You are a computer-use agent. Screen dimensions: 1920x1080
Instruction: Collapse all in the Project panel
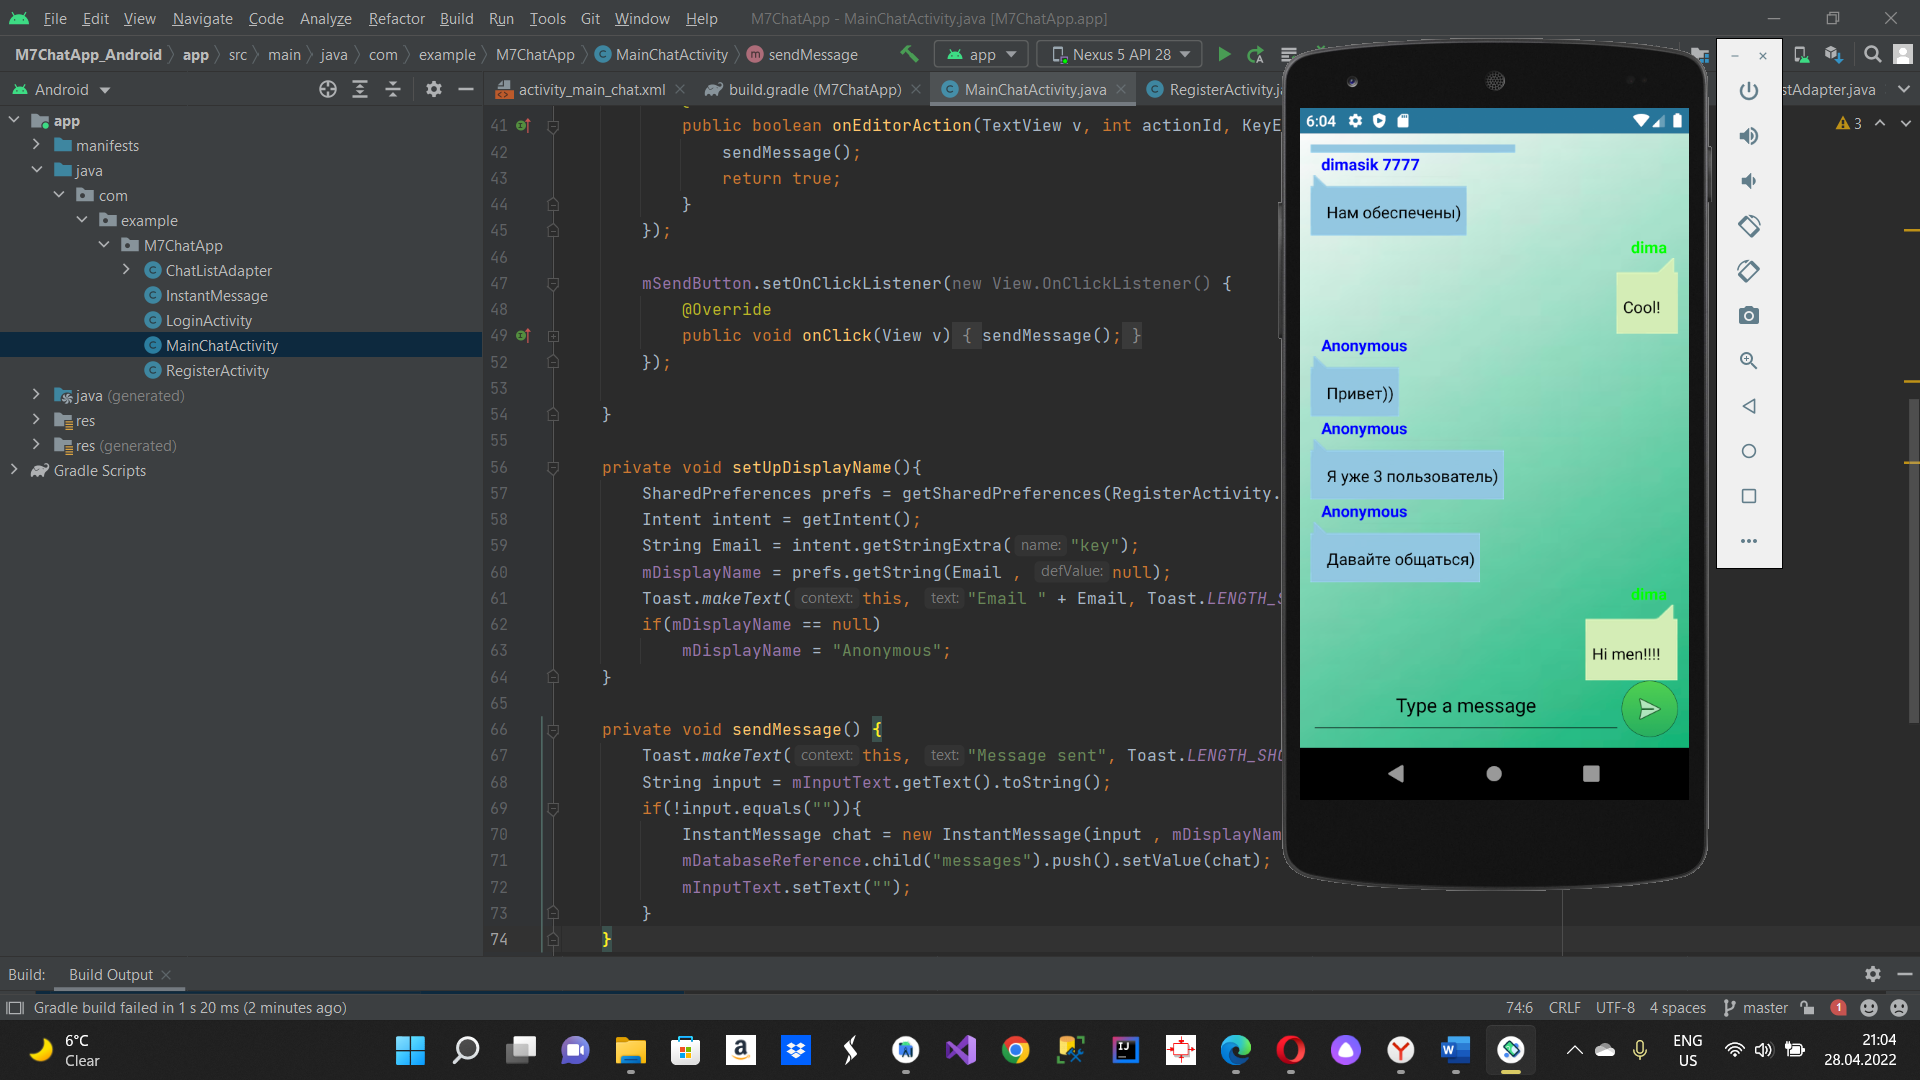tap(393, 90)
